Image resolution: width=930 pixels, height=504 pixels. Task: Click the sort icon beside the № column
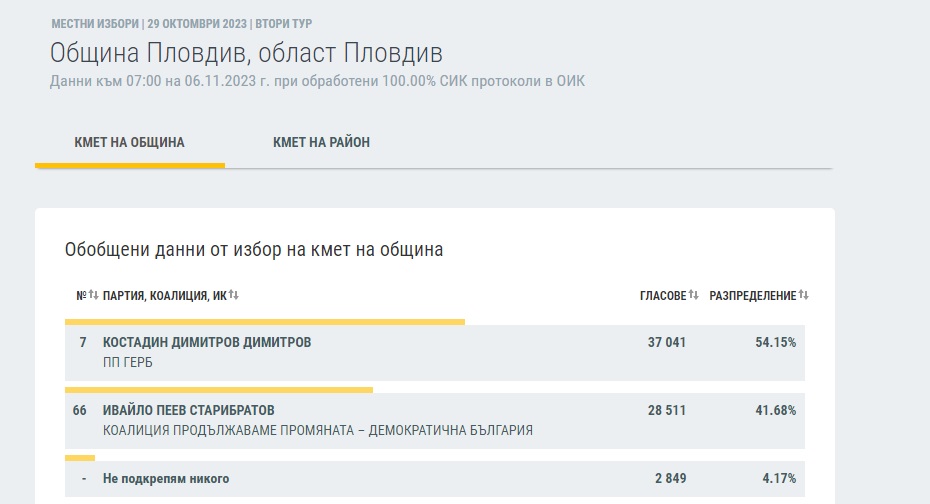93,295
